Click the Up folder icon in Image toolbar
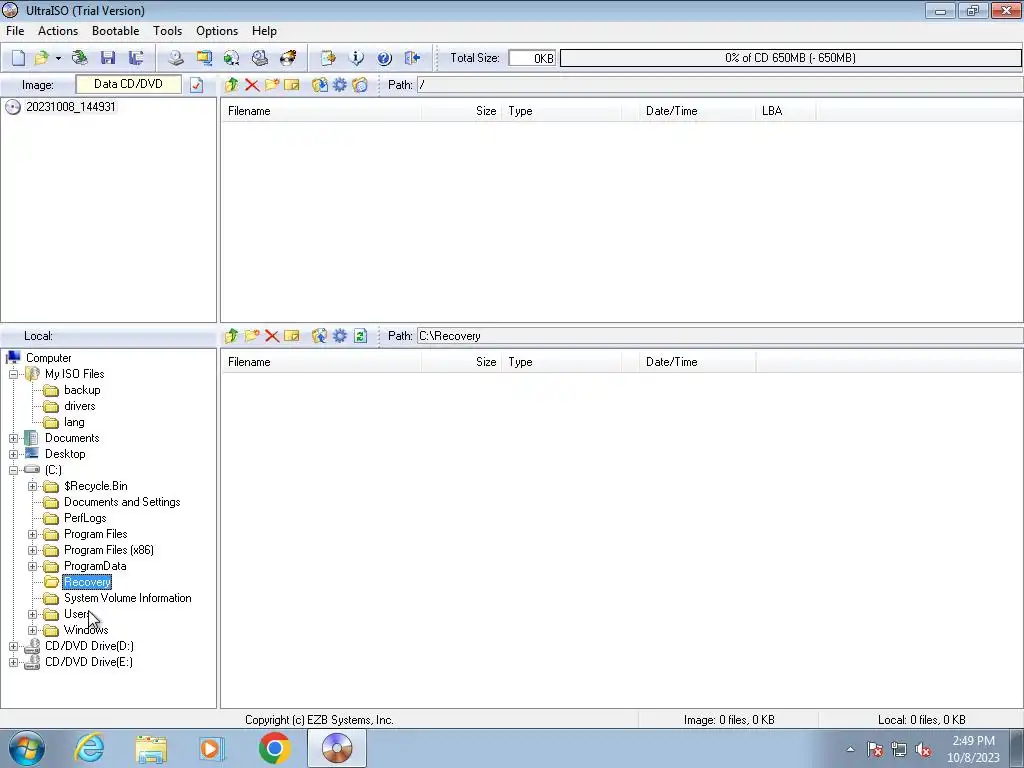The image size is (1024, 768). click(x=231, y=85)
